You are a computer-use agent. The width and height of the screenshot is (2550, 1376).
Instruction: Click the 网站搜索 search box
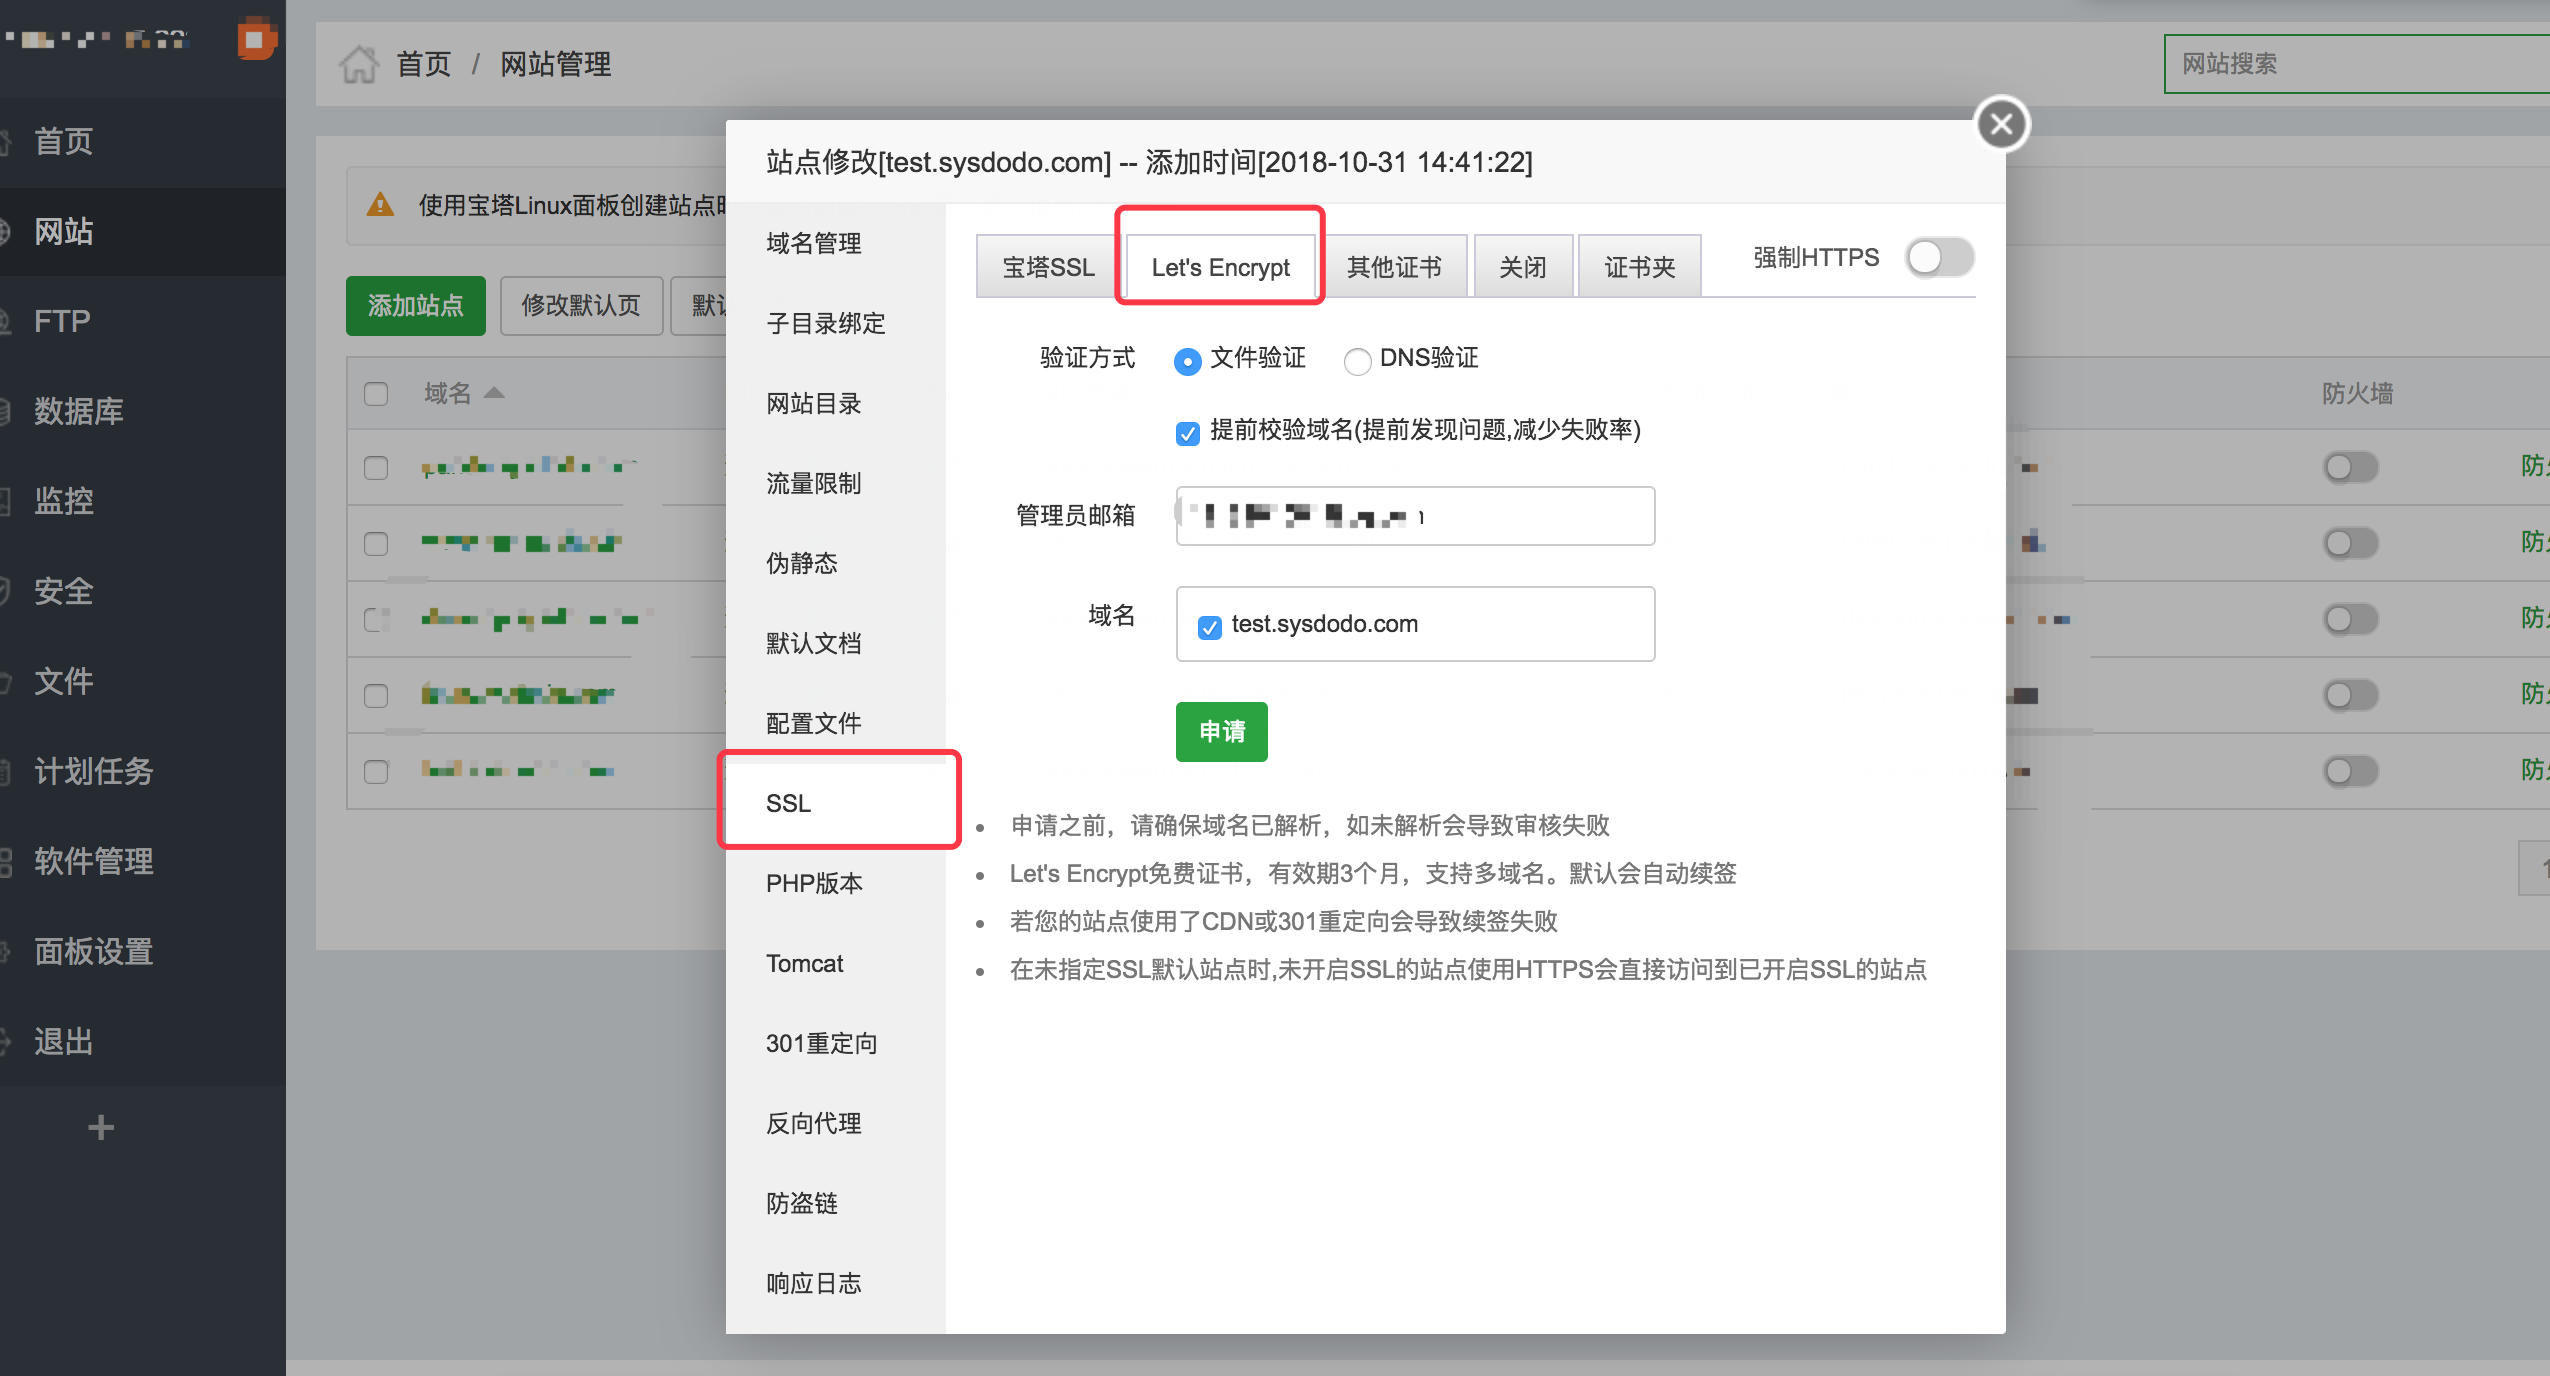tap(2356, 64)
